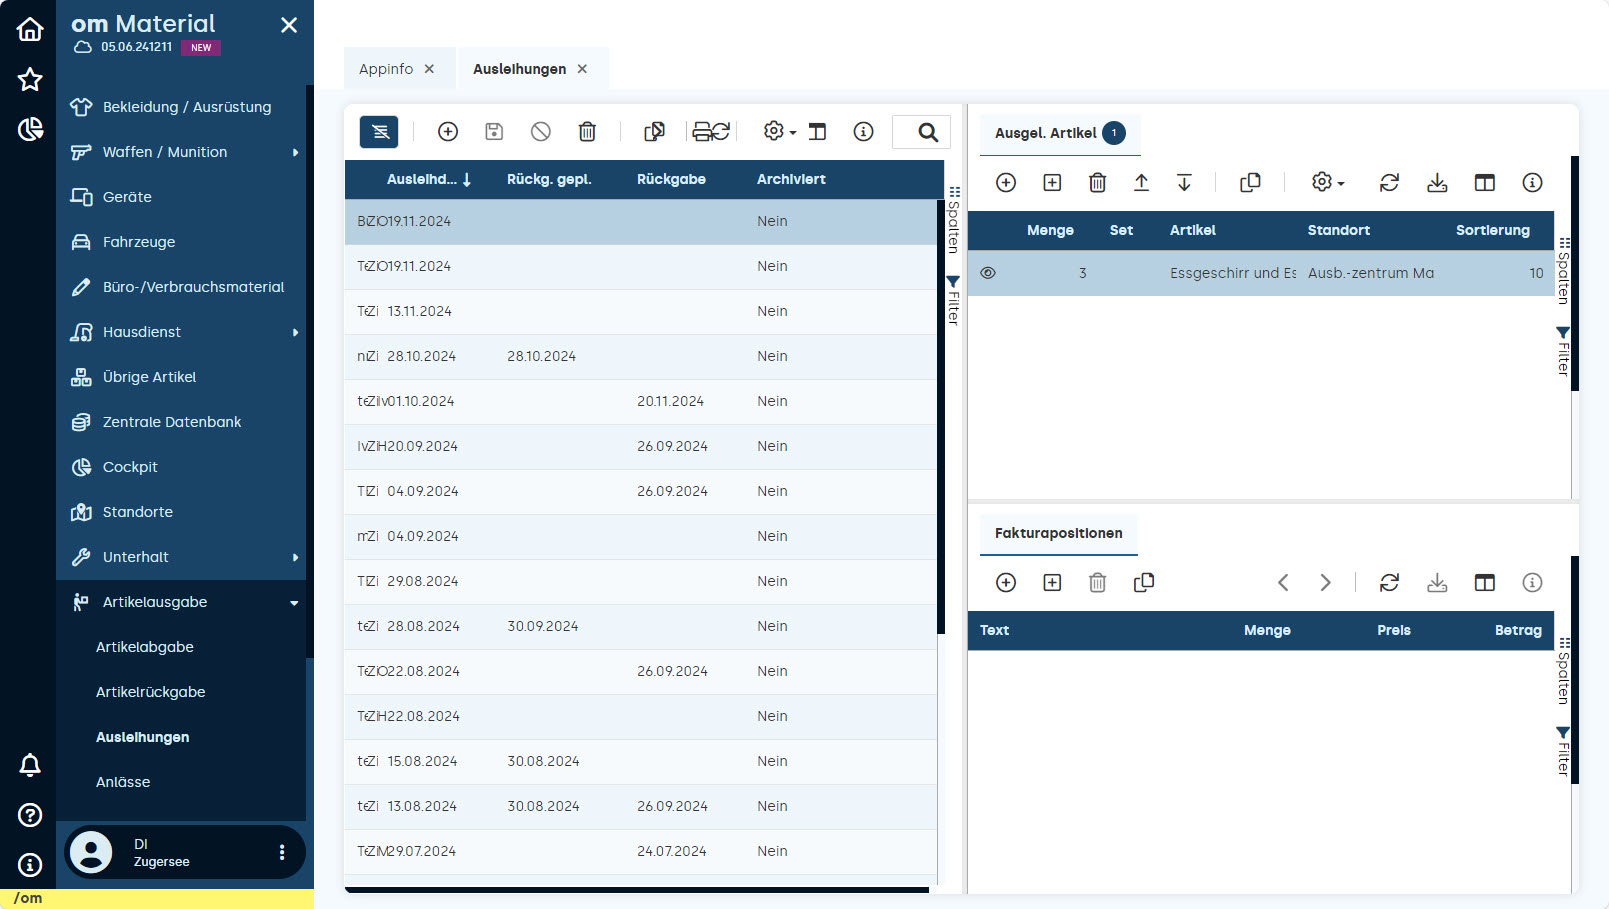1609x909 pixels.
Task: Open Artikelrückgabe in the sidebar
Action: (x=151, y=692)
